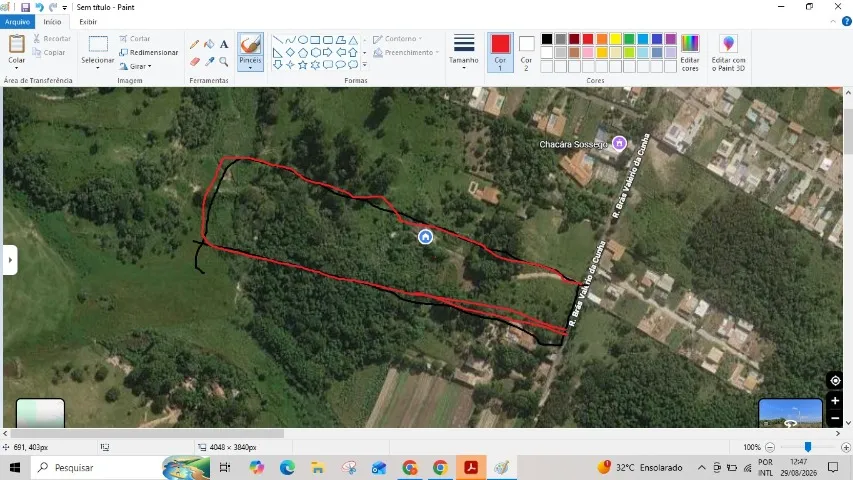The height and width of the screenshot is (480, 853).
Task: Expand the Tamanho size dropdown
Action: [463, 52]
